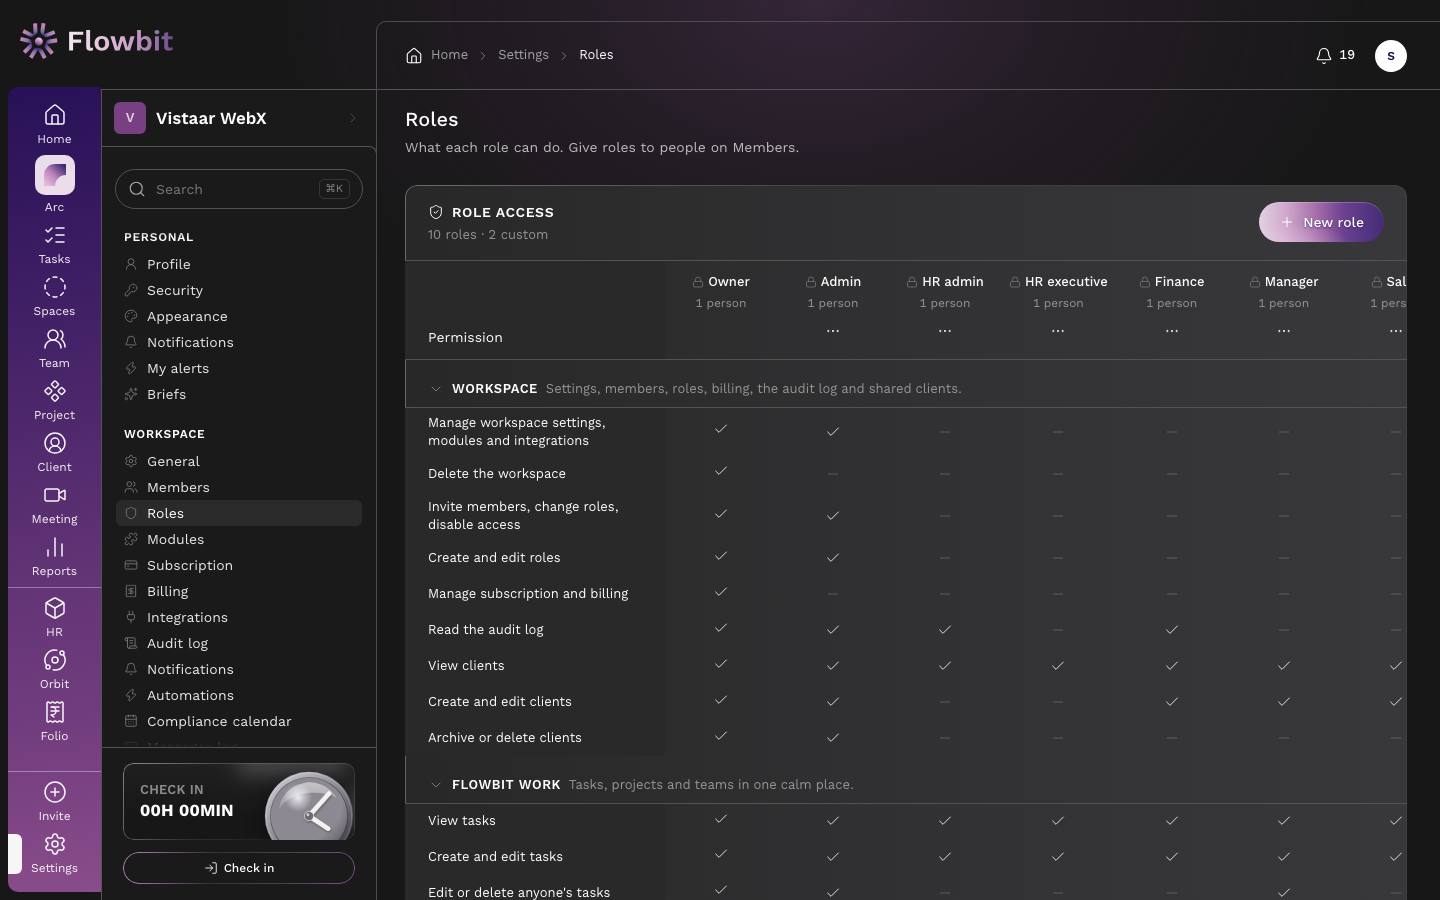Click the Invite plus icon
Screen dimensions: 1440x900
tap(55, 793)
